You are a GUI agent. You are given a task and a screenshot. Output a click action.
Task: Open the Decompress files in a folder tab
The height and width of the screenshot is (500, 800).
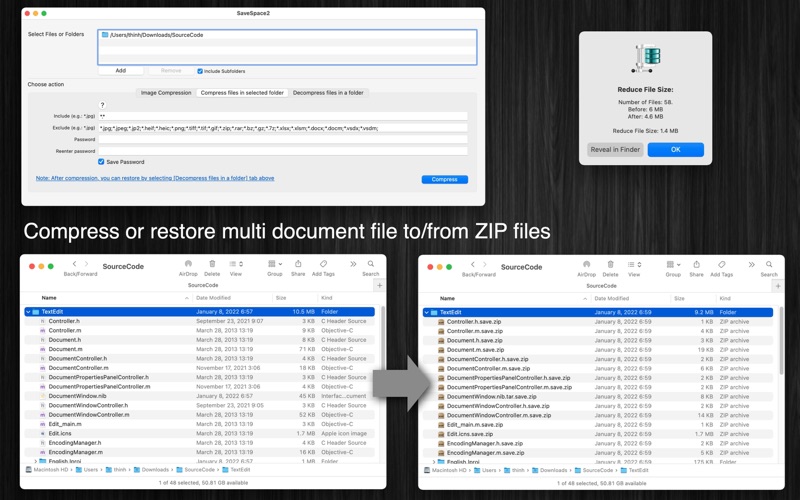[328, 93]
